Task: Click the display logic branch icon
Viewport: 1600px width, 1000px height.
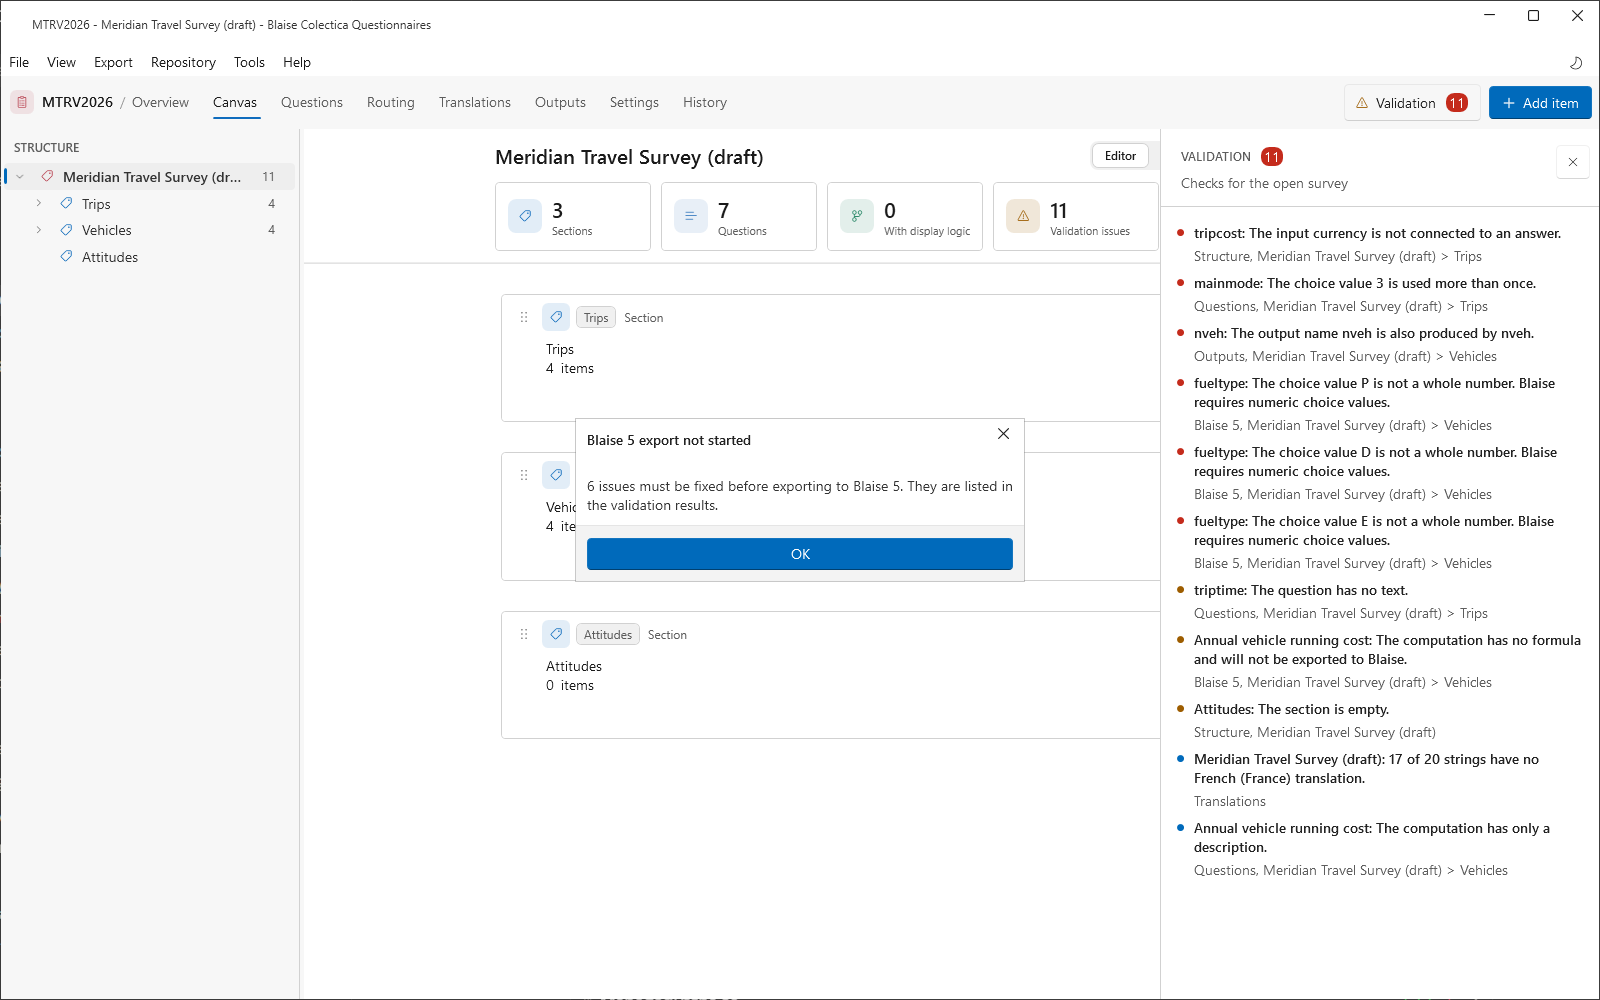Action: click(857, 216)
